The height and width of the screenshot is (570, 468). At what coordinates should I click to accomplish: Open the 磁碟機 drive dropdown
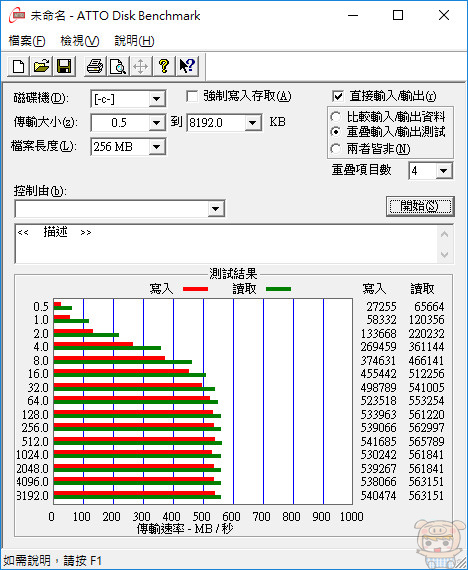point(157,99)
